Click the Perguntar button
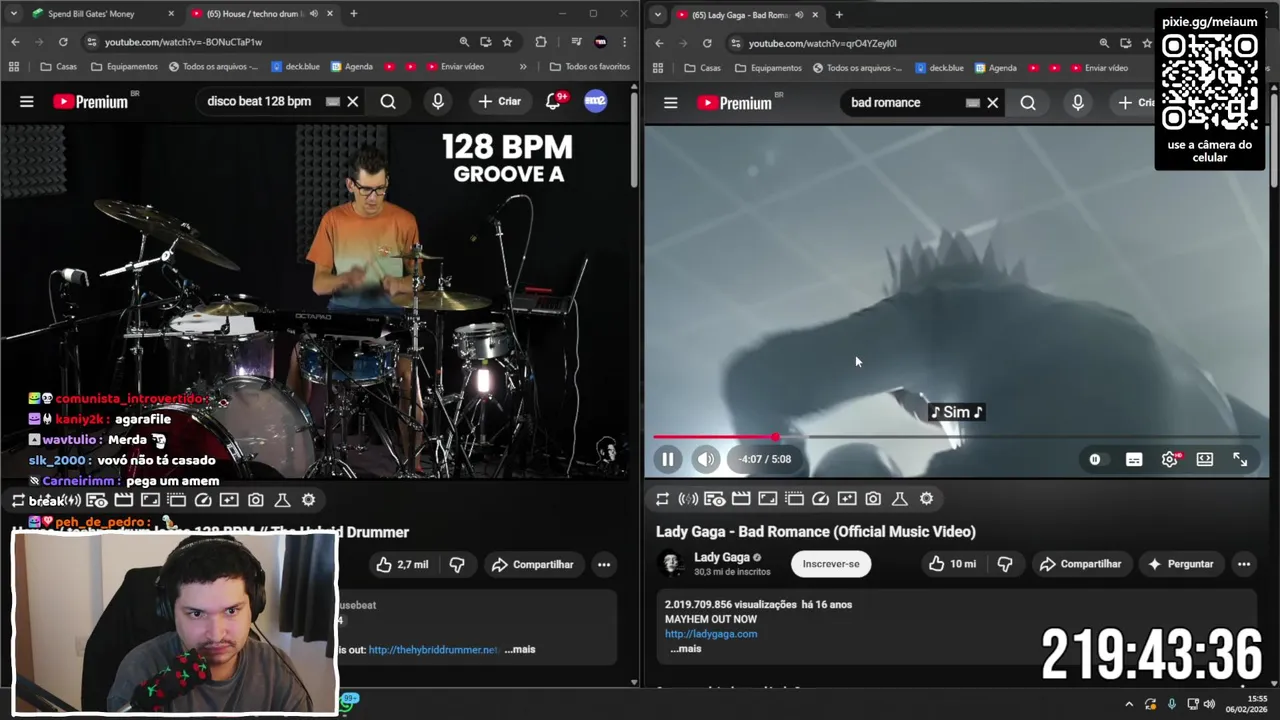Screen dimensions: 1280x720 tap(1180, 564)
